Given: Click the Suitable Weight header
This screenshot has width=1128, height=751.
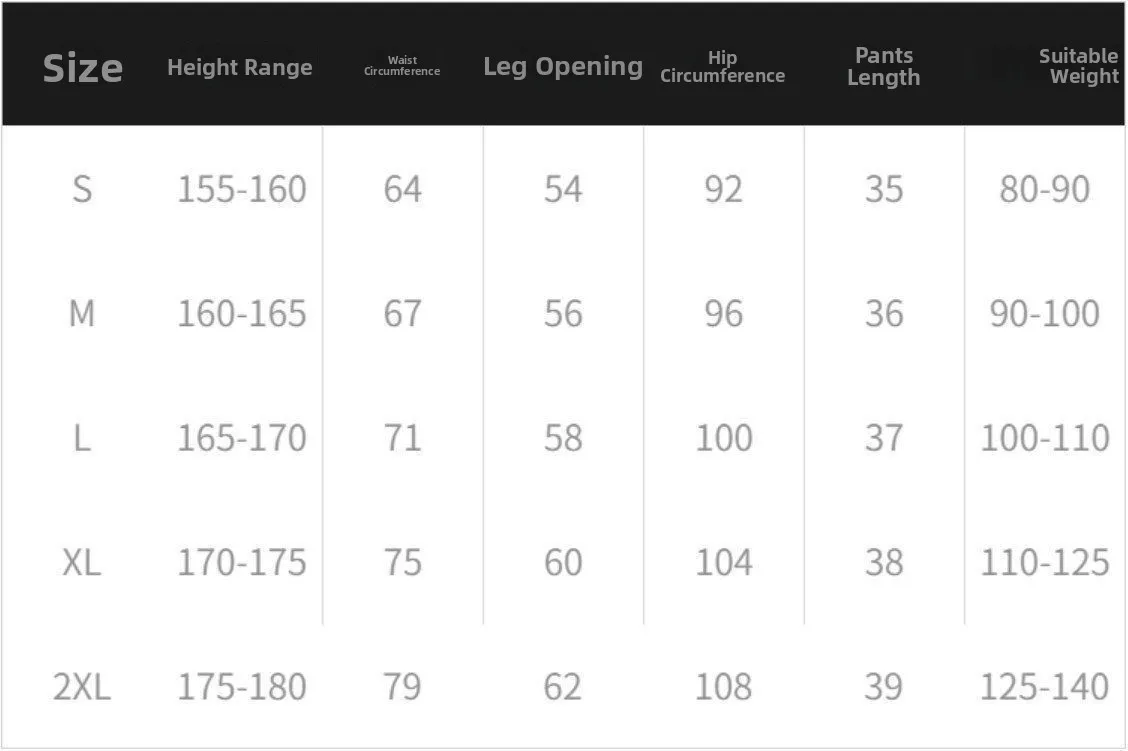Looking at the screenshot, I should pos(1078,66).
